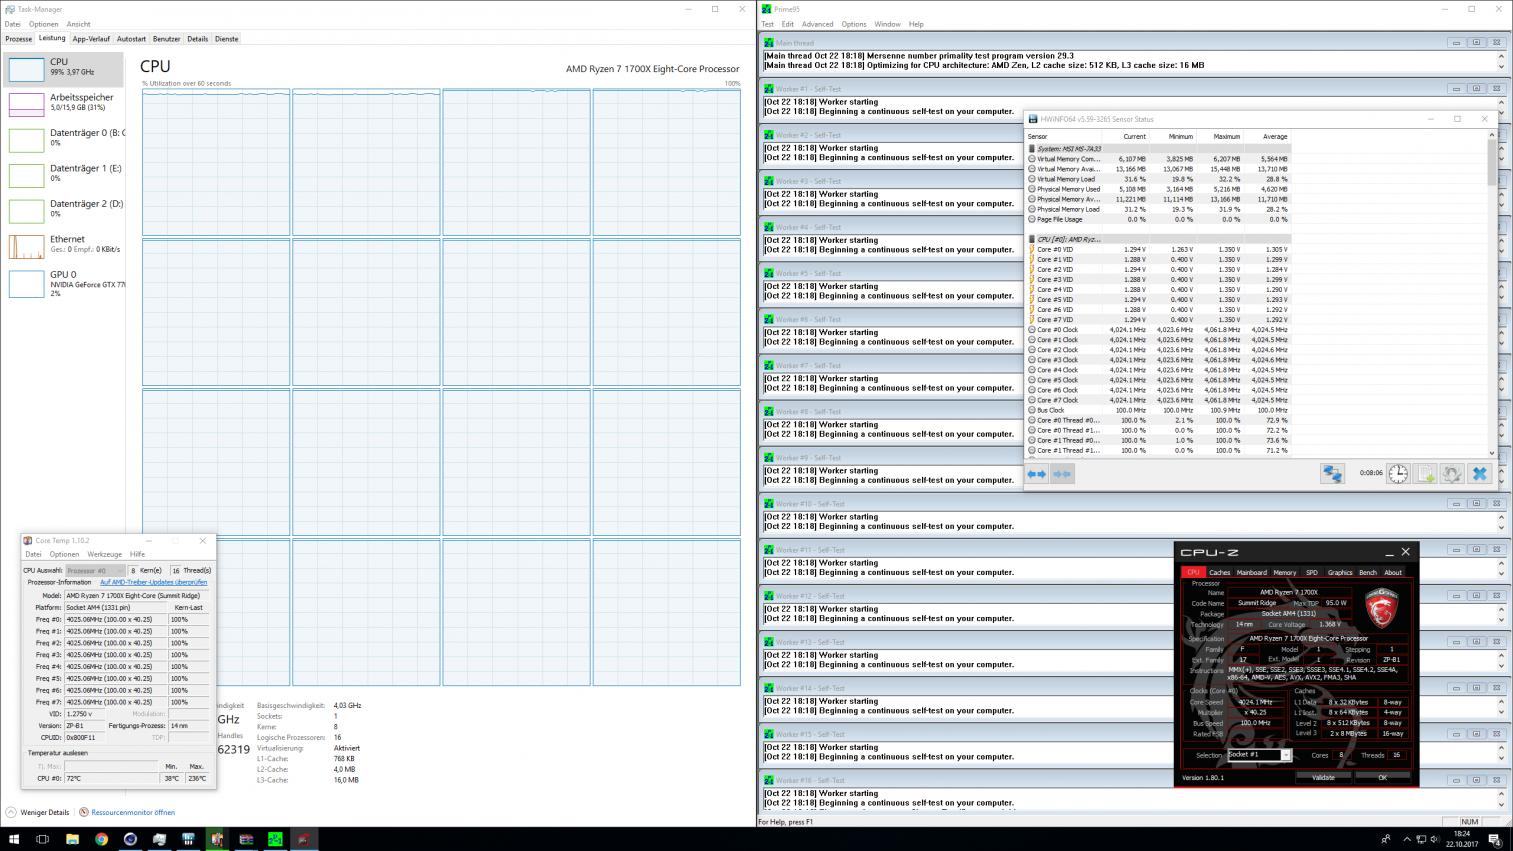Open Prime95 Advanced menu
This screenshot has height=851, width=1513.
click(x=817, y=24)
